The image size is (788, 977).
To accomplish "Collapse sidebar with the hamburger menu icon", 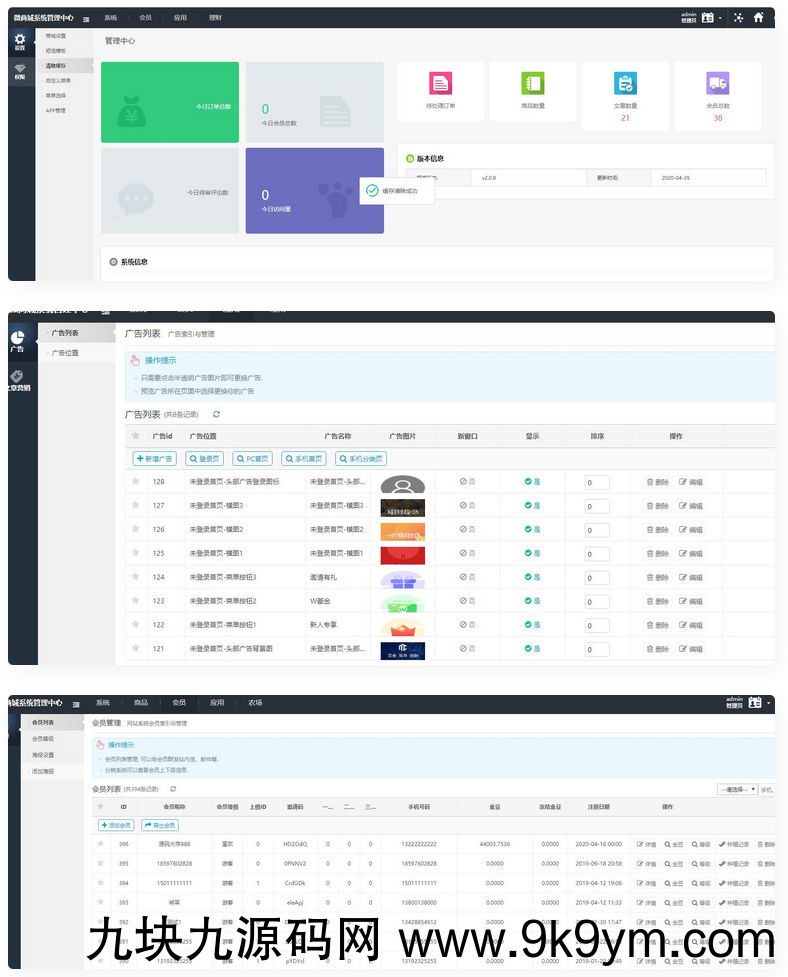I will [x=87, y=18].
